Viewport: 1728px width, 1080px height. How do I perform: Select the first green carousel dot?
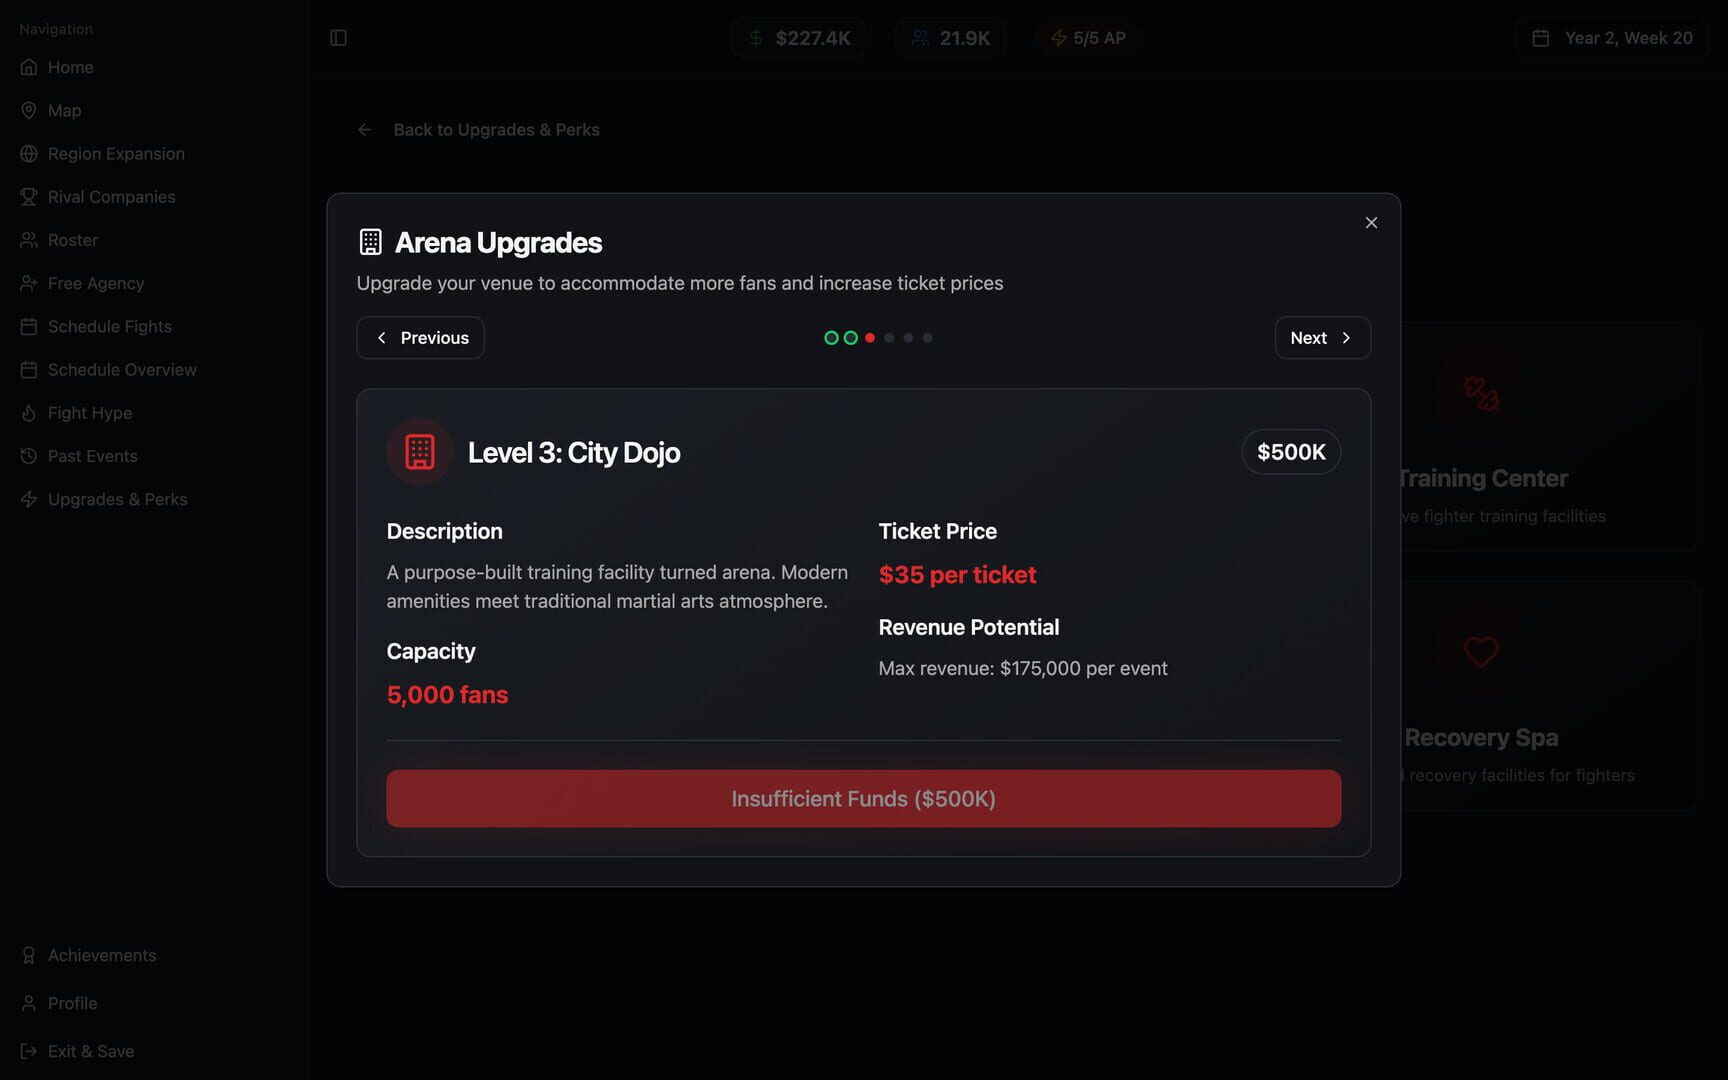click(831, 338)
